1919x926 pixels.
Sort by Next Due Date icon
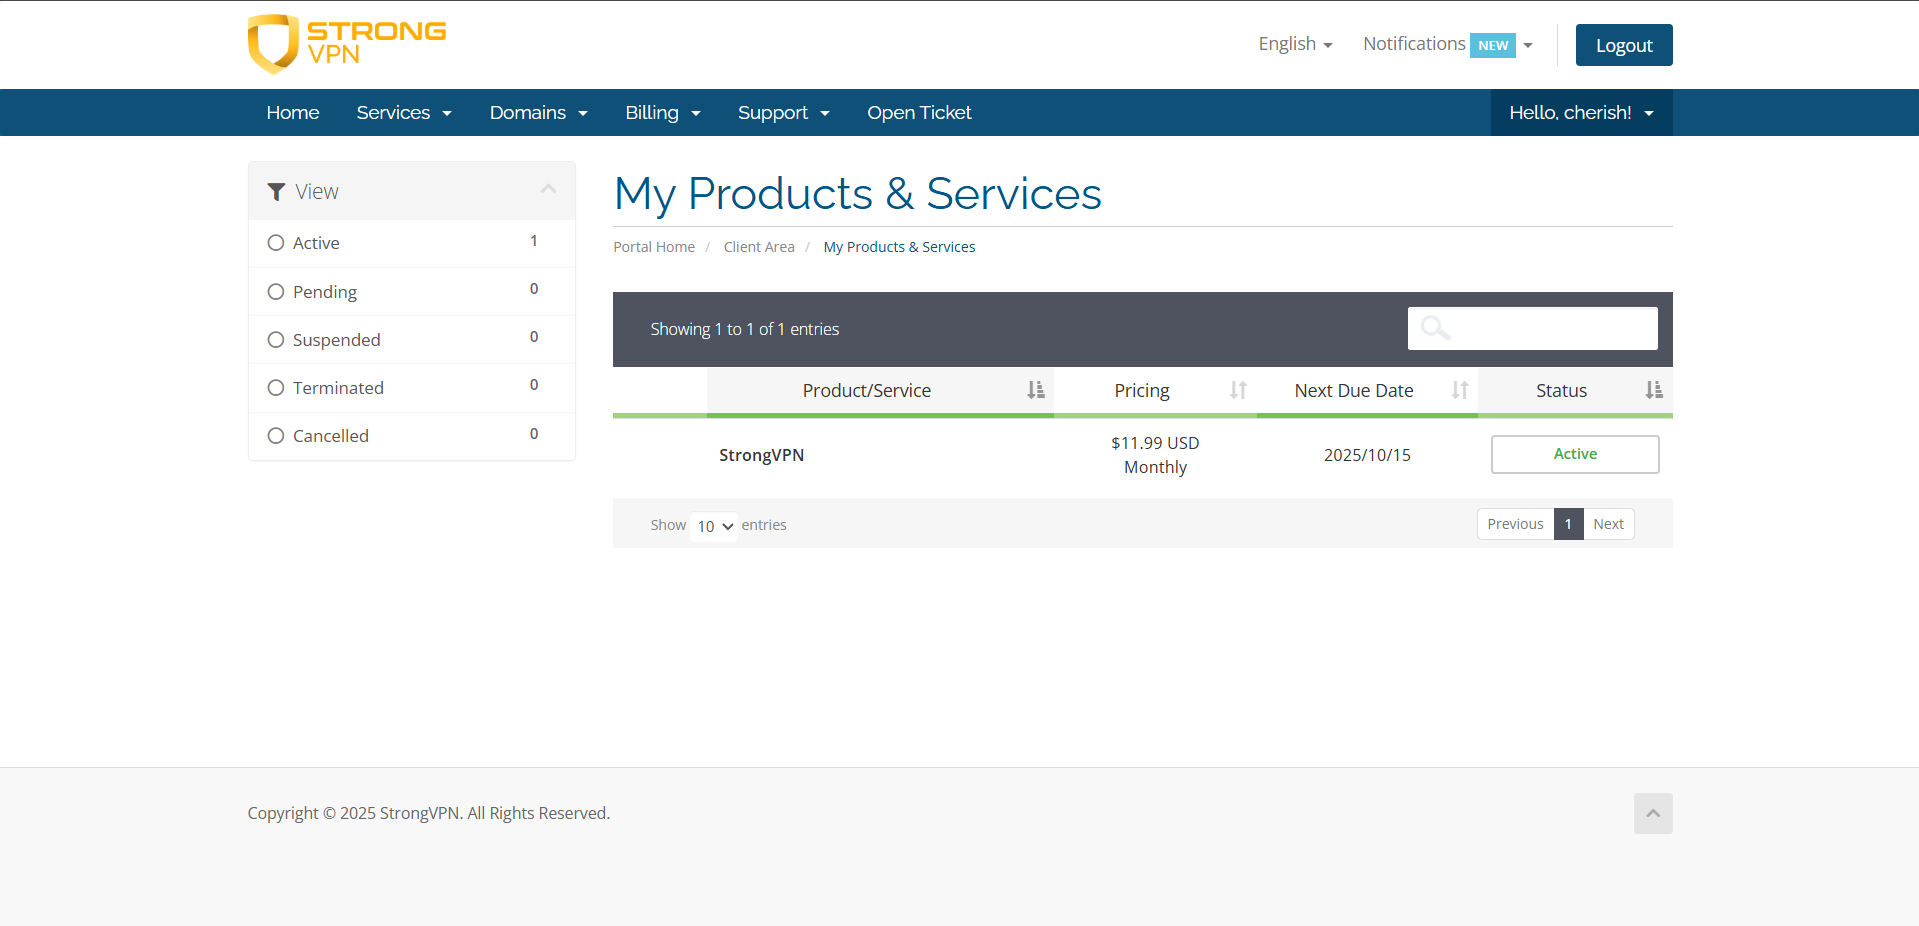click(1459, 390)
